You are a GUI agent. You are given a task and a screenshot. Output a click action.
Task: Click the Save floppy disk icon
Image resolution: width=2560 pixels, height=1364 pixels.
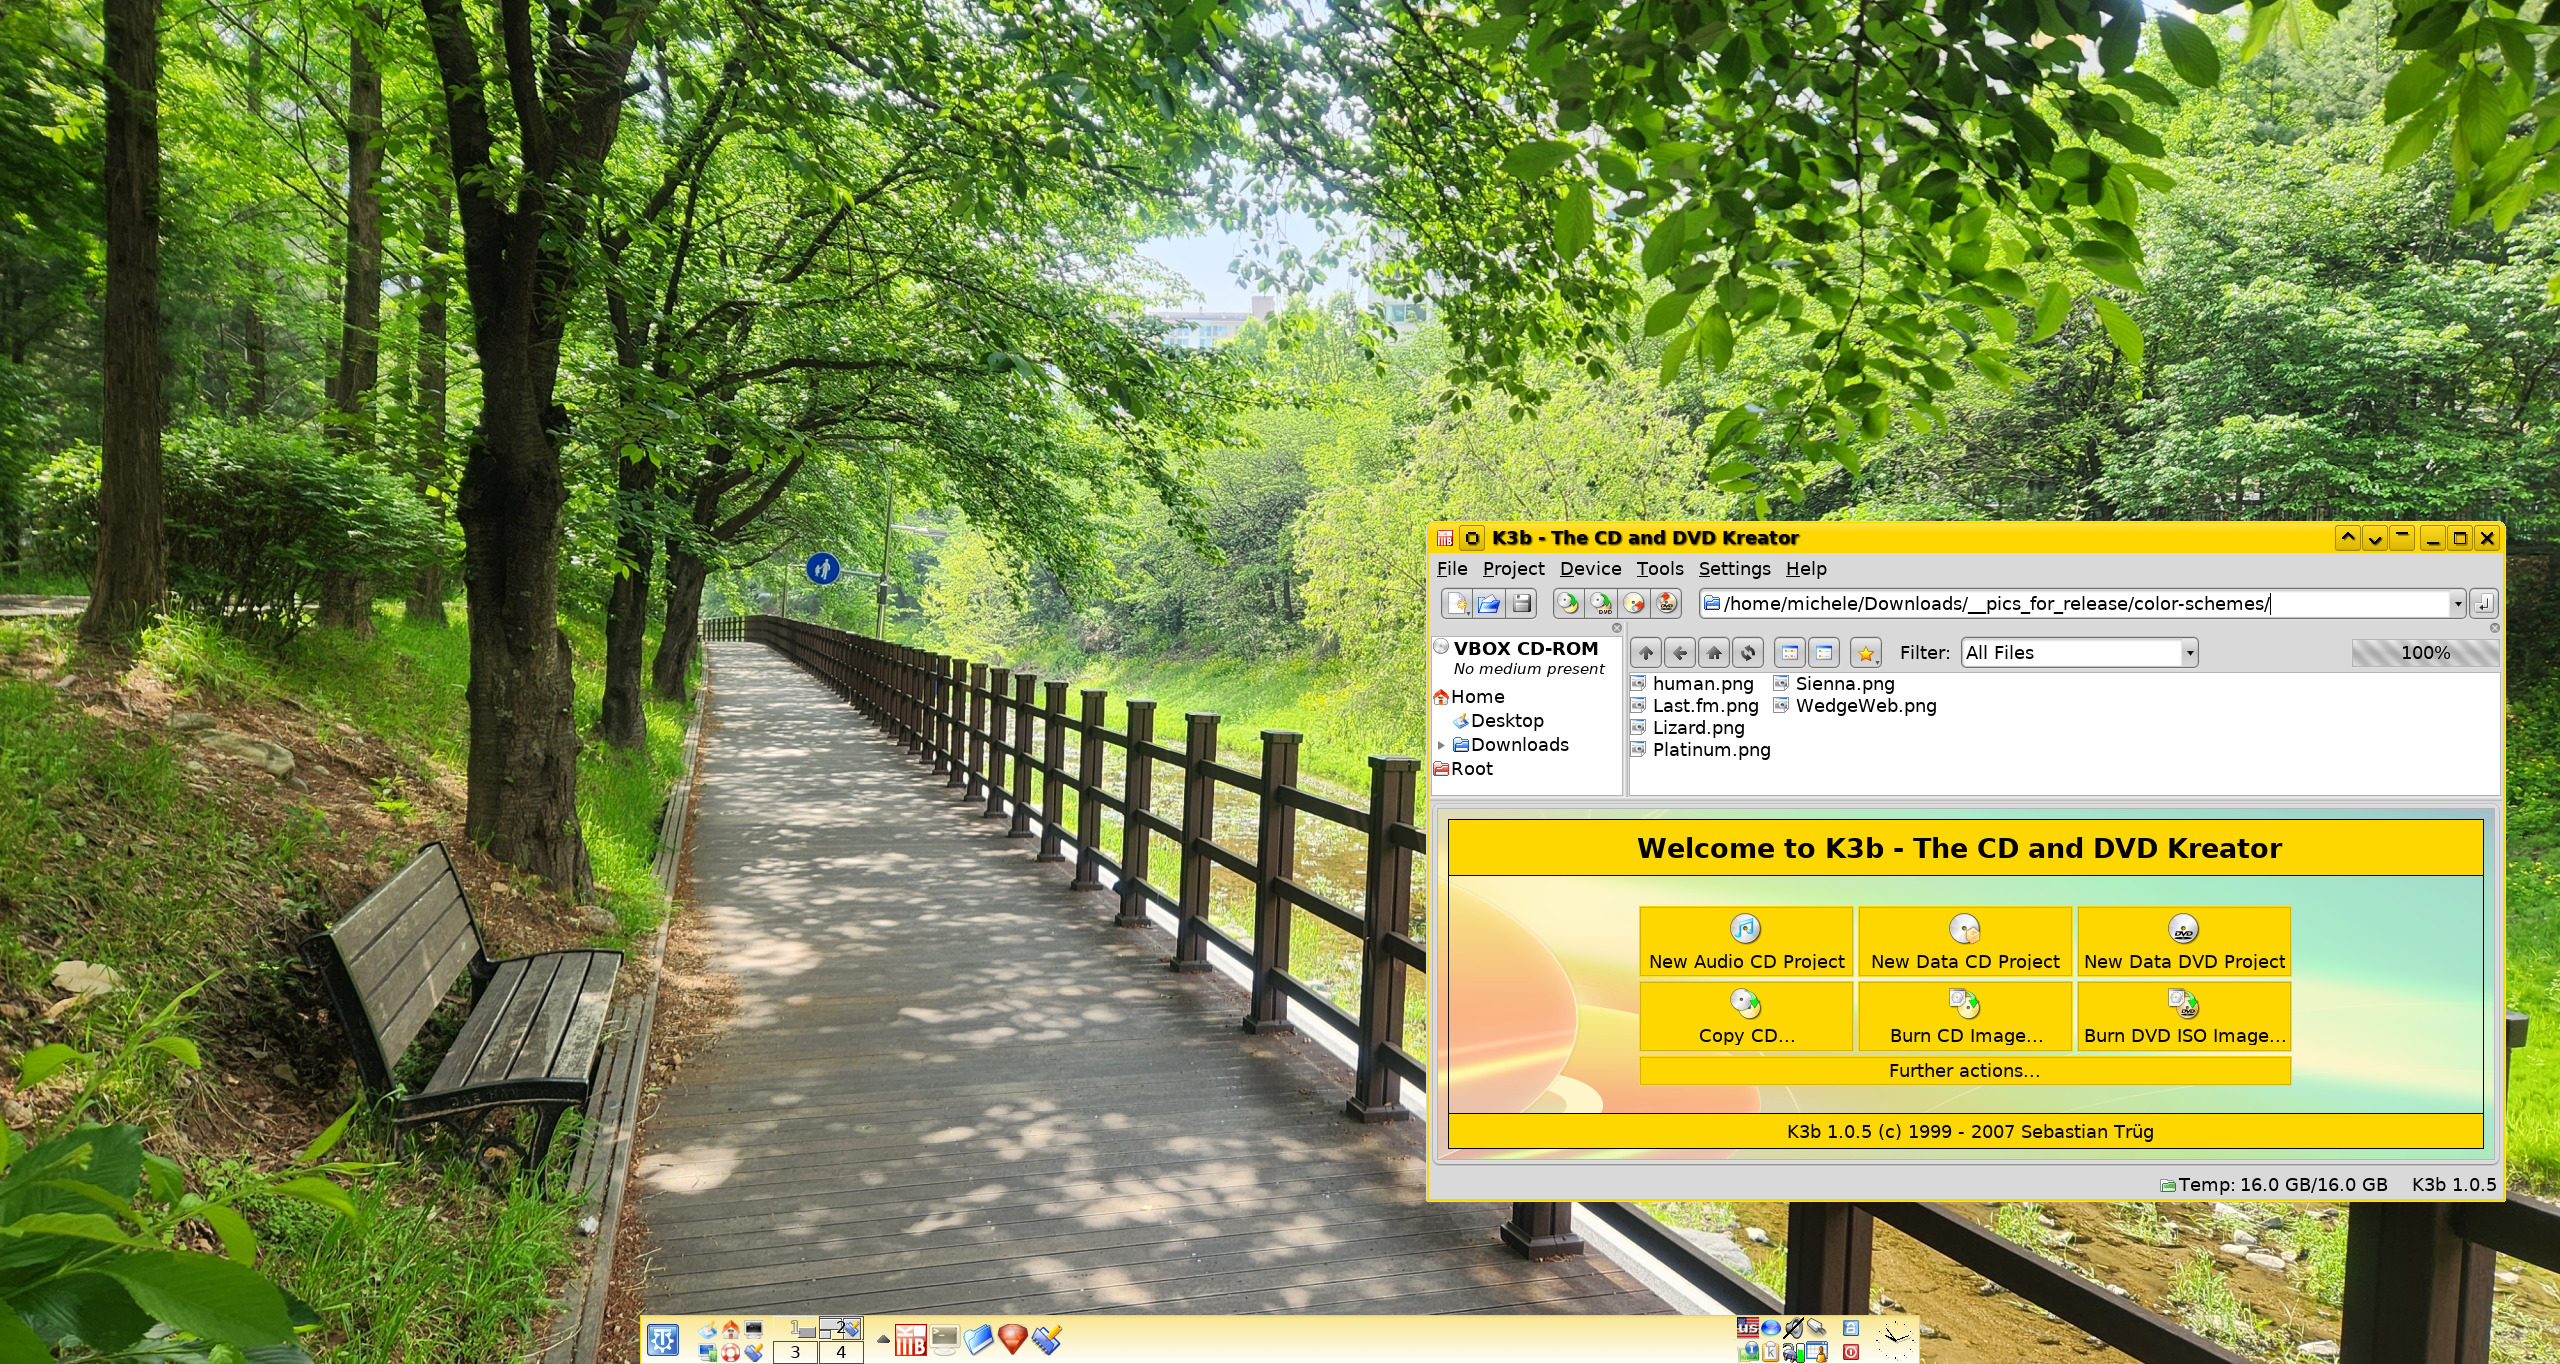point(1521,603)
